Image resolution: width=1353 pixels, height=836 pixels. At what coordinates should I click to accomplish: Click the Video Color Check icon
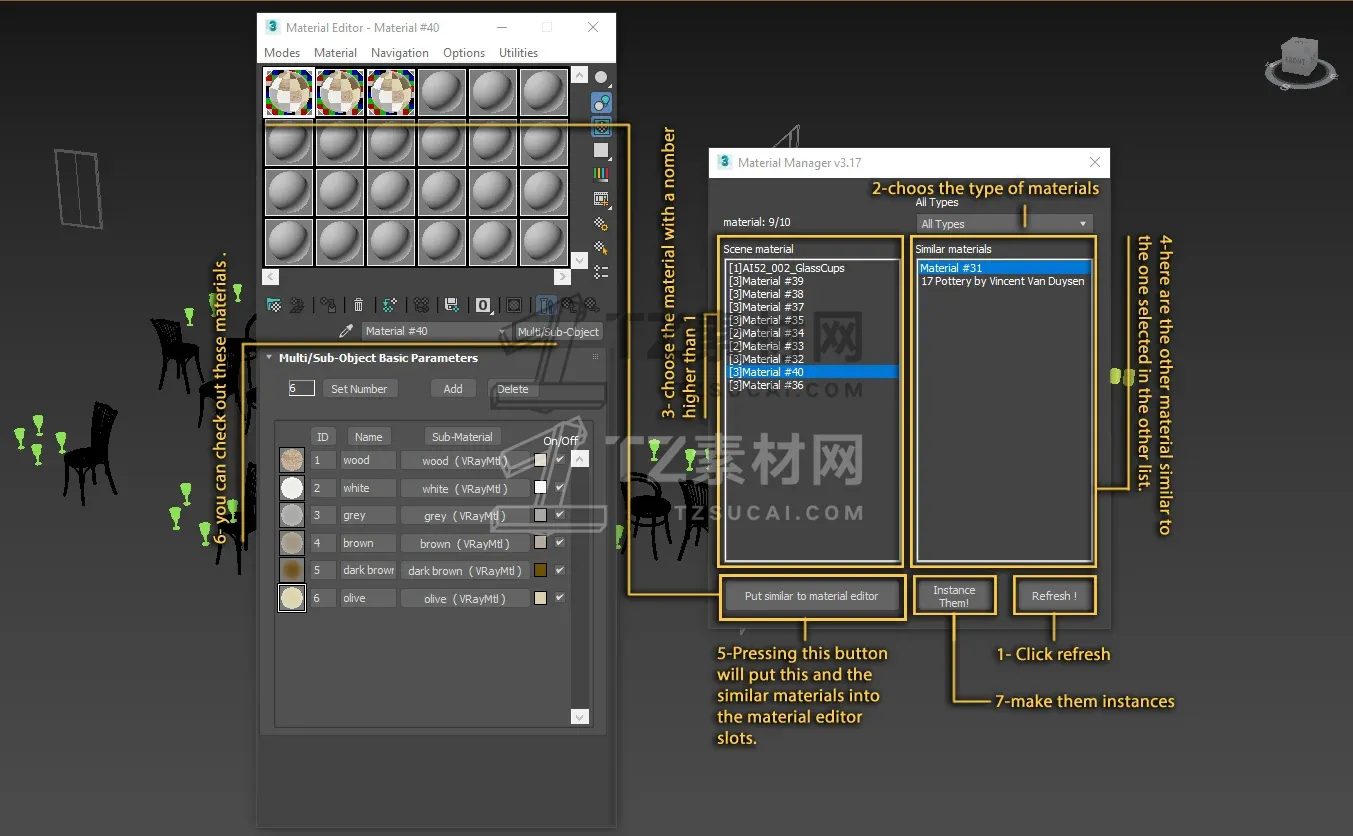click(x=601, y=175)
